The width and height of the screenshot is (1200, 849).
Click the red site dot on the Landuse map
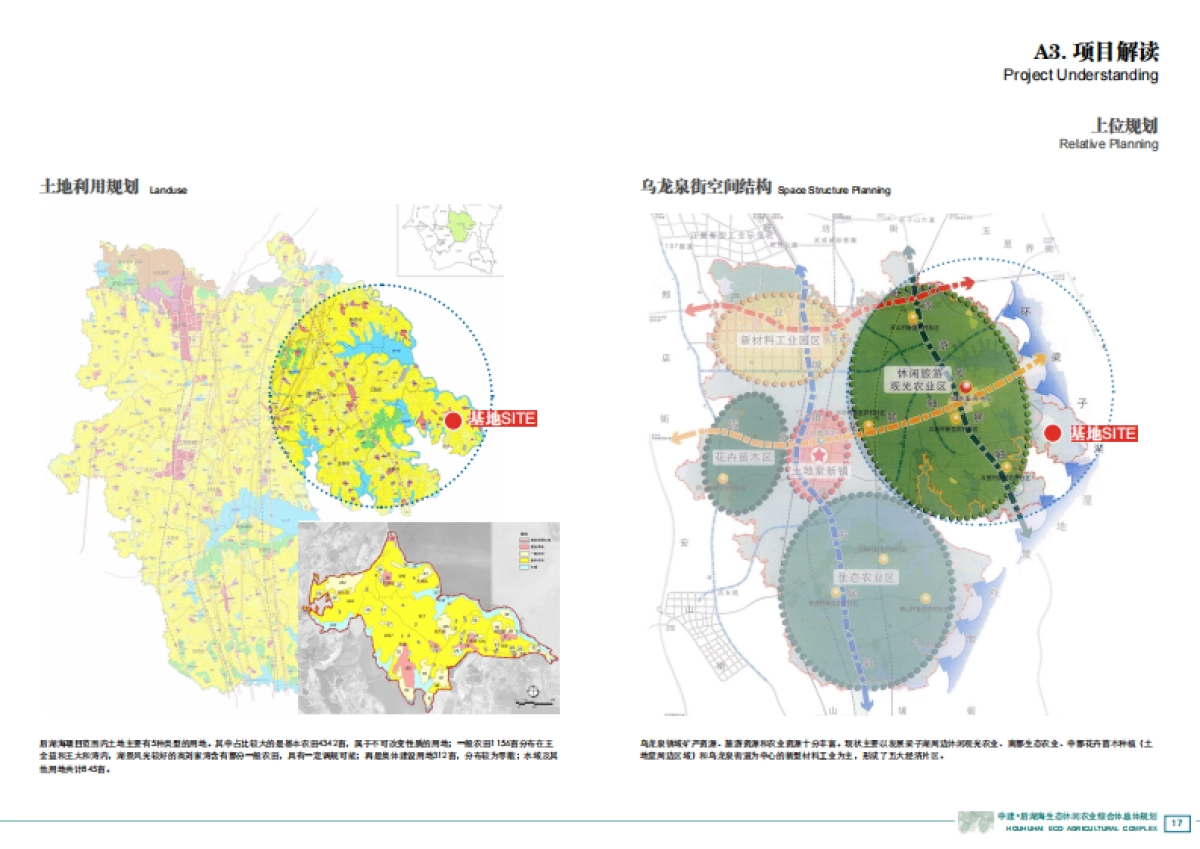click(453, 421)
